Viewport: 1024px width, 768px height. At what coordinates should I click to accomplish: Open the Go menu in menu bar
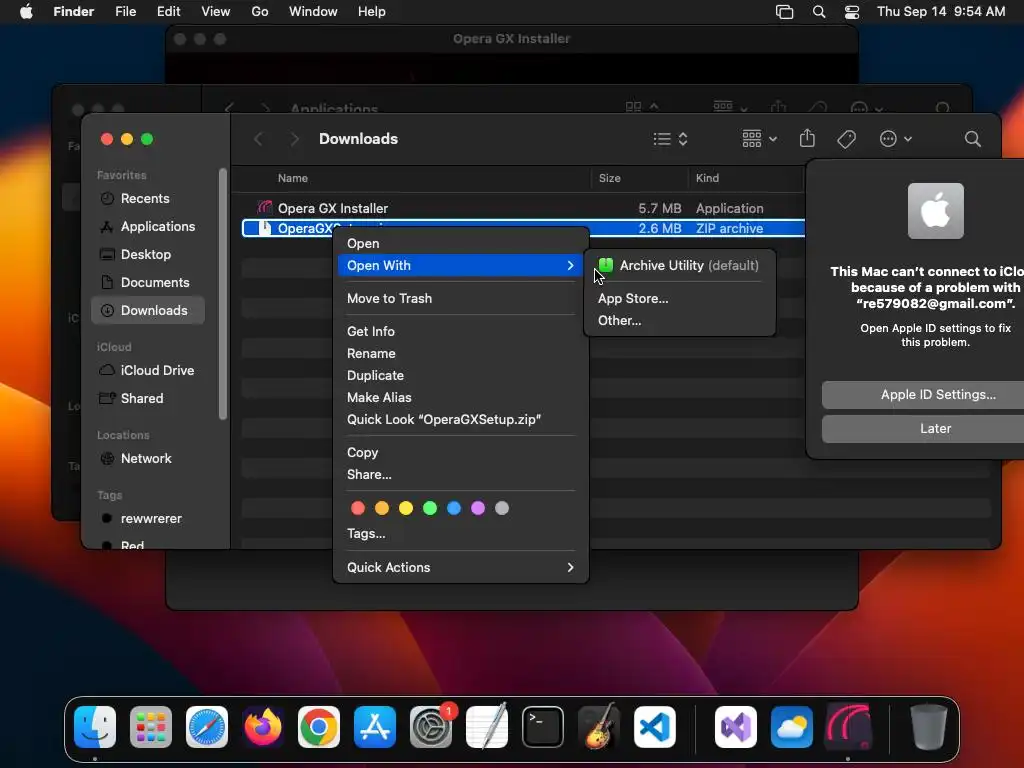coord(260,12)
